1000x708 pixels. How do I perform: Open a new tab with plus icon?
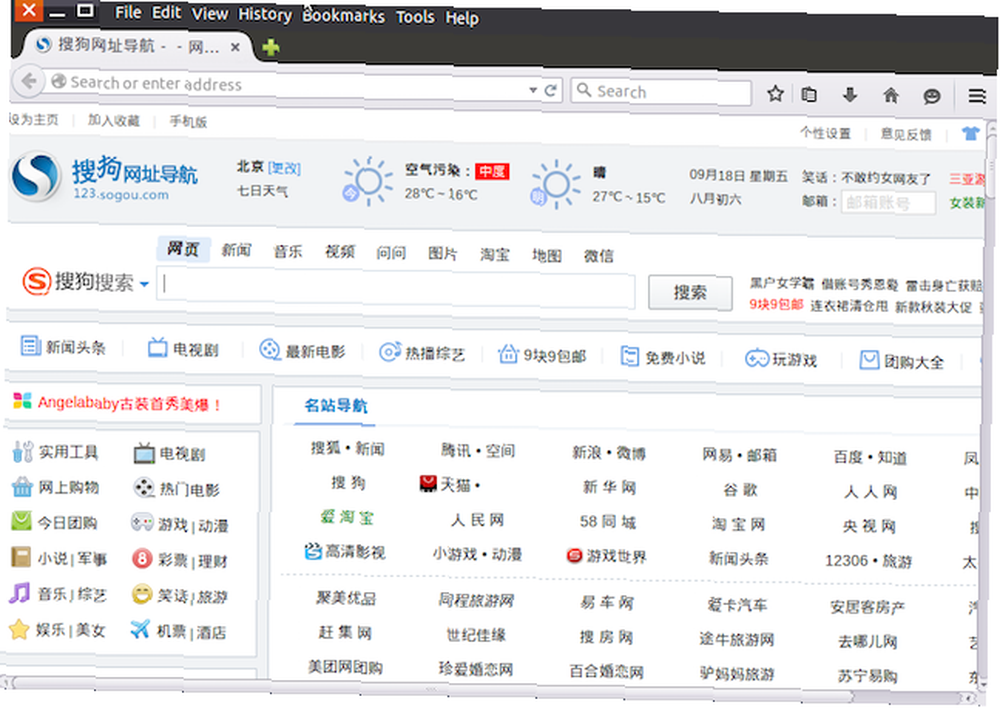tap(270, 47)
